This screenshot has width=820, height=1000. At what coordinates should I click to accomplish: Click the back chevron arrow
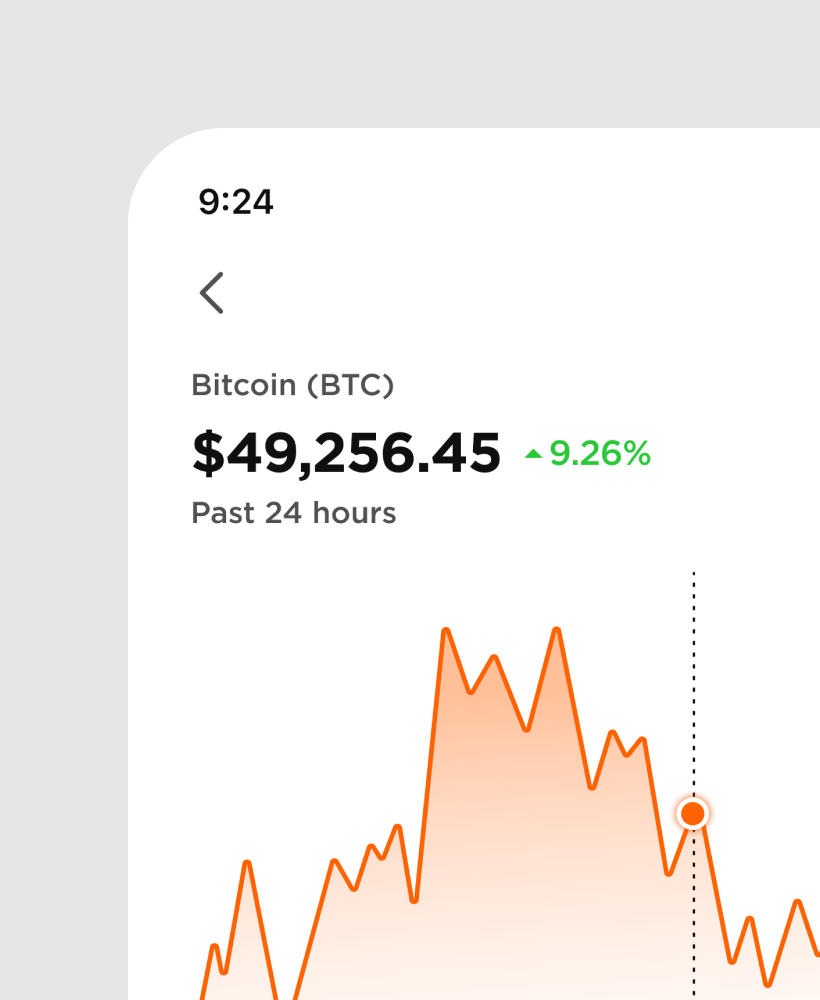(211, 292)
